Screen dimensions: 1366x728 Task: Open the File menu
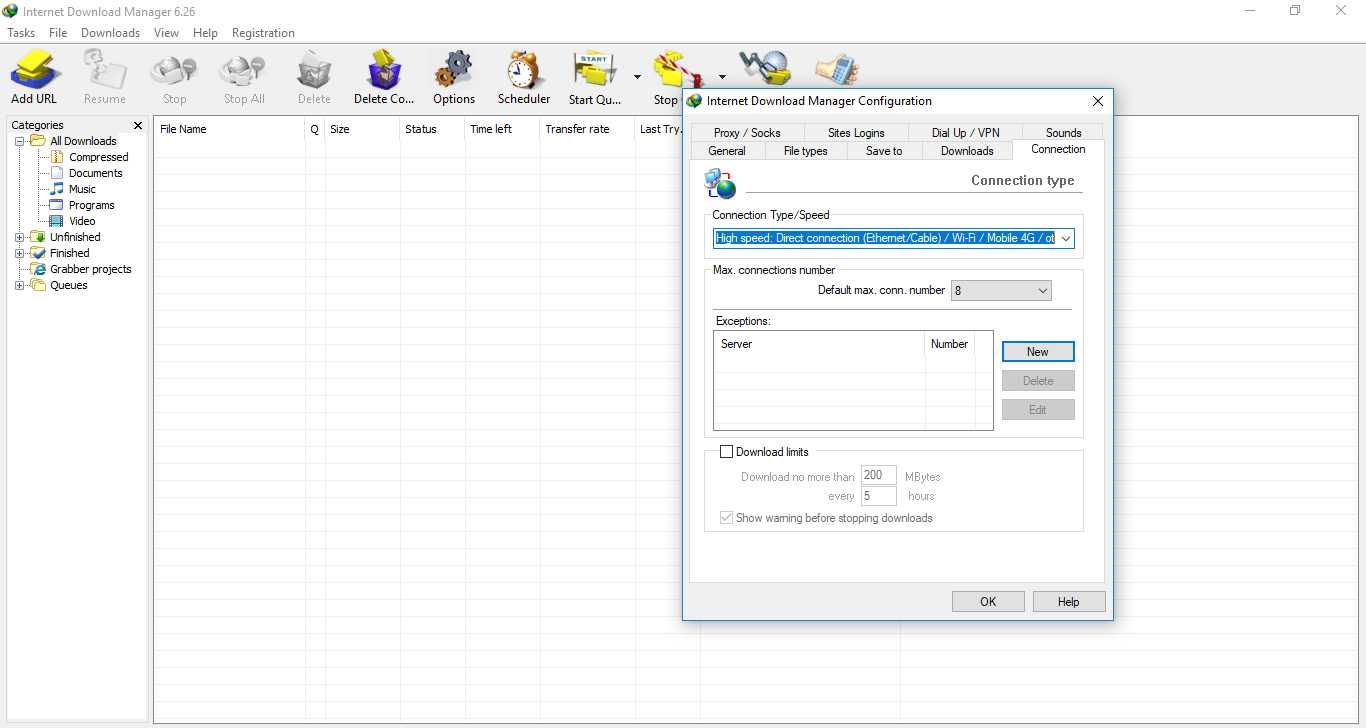pos(58,33)
